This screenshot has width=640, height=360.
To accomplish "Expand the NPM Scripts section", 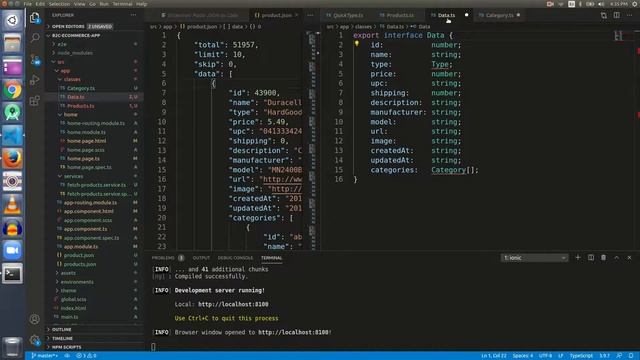I will pyautogui.click(x=67, y=347).
